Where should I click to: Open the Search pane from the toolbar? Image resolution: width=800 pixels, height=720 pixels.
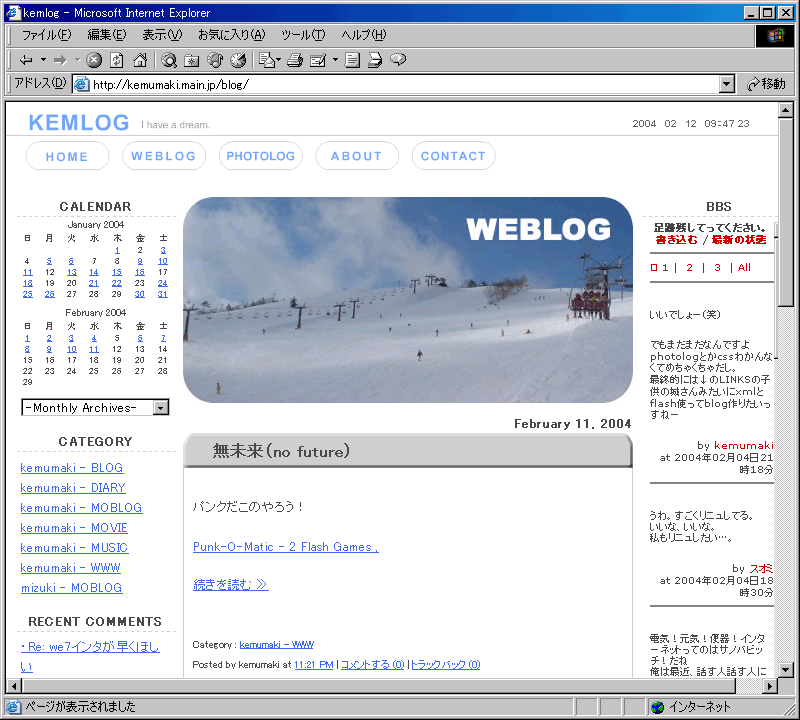(x=169, y=60)
